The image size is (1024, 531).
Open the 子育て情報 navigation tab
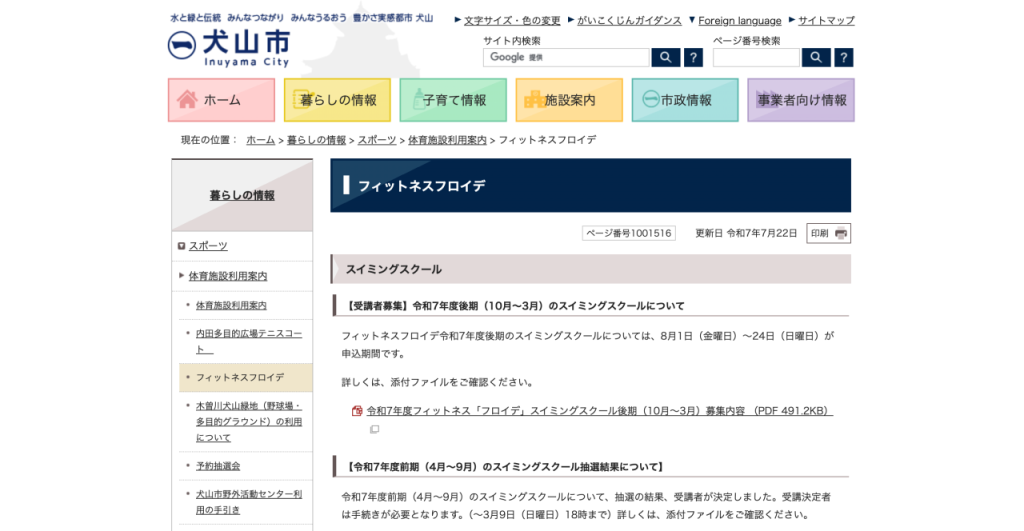coord(453,100)
